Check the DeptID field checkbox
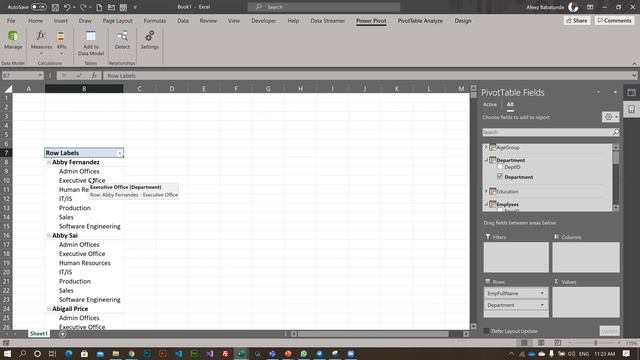The image size is (640, 360). (500, 167)
